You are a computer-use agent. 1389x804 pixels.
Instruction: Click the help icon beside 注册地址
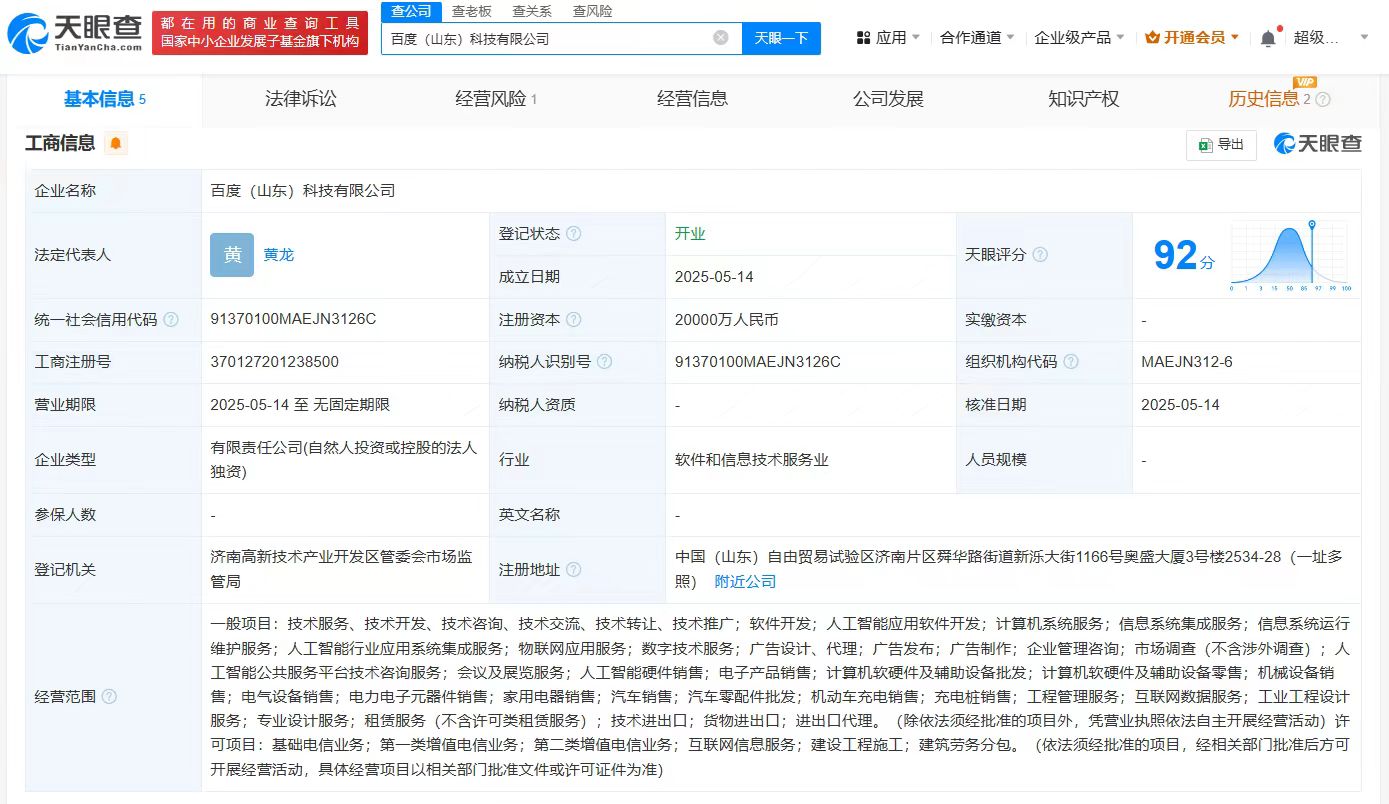pos(573,569)
